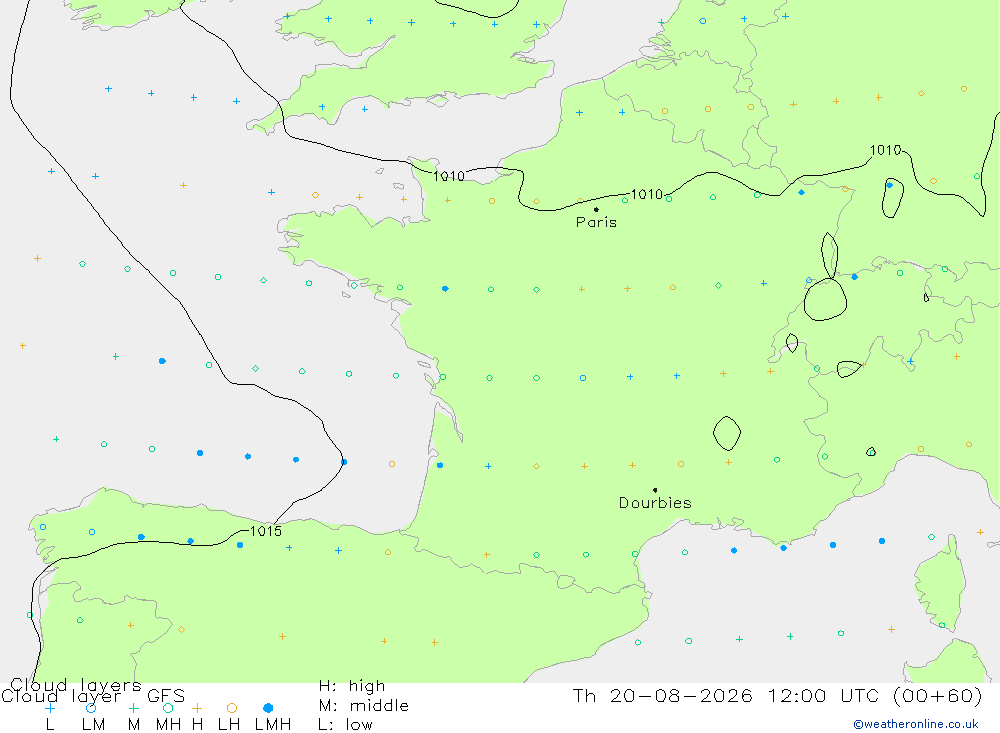
Task: Click the filled blue LMH legend dot
Action: [268, 708]
